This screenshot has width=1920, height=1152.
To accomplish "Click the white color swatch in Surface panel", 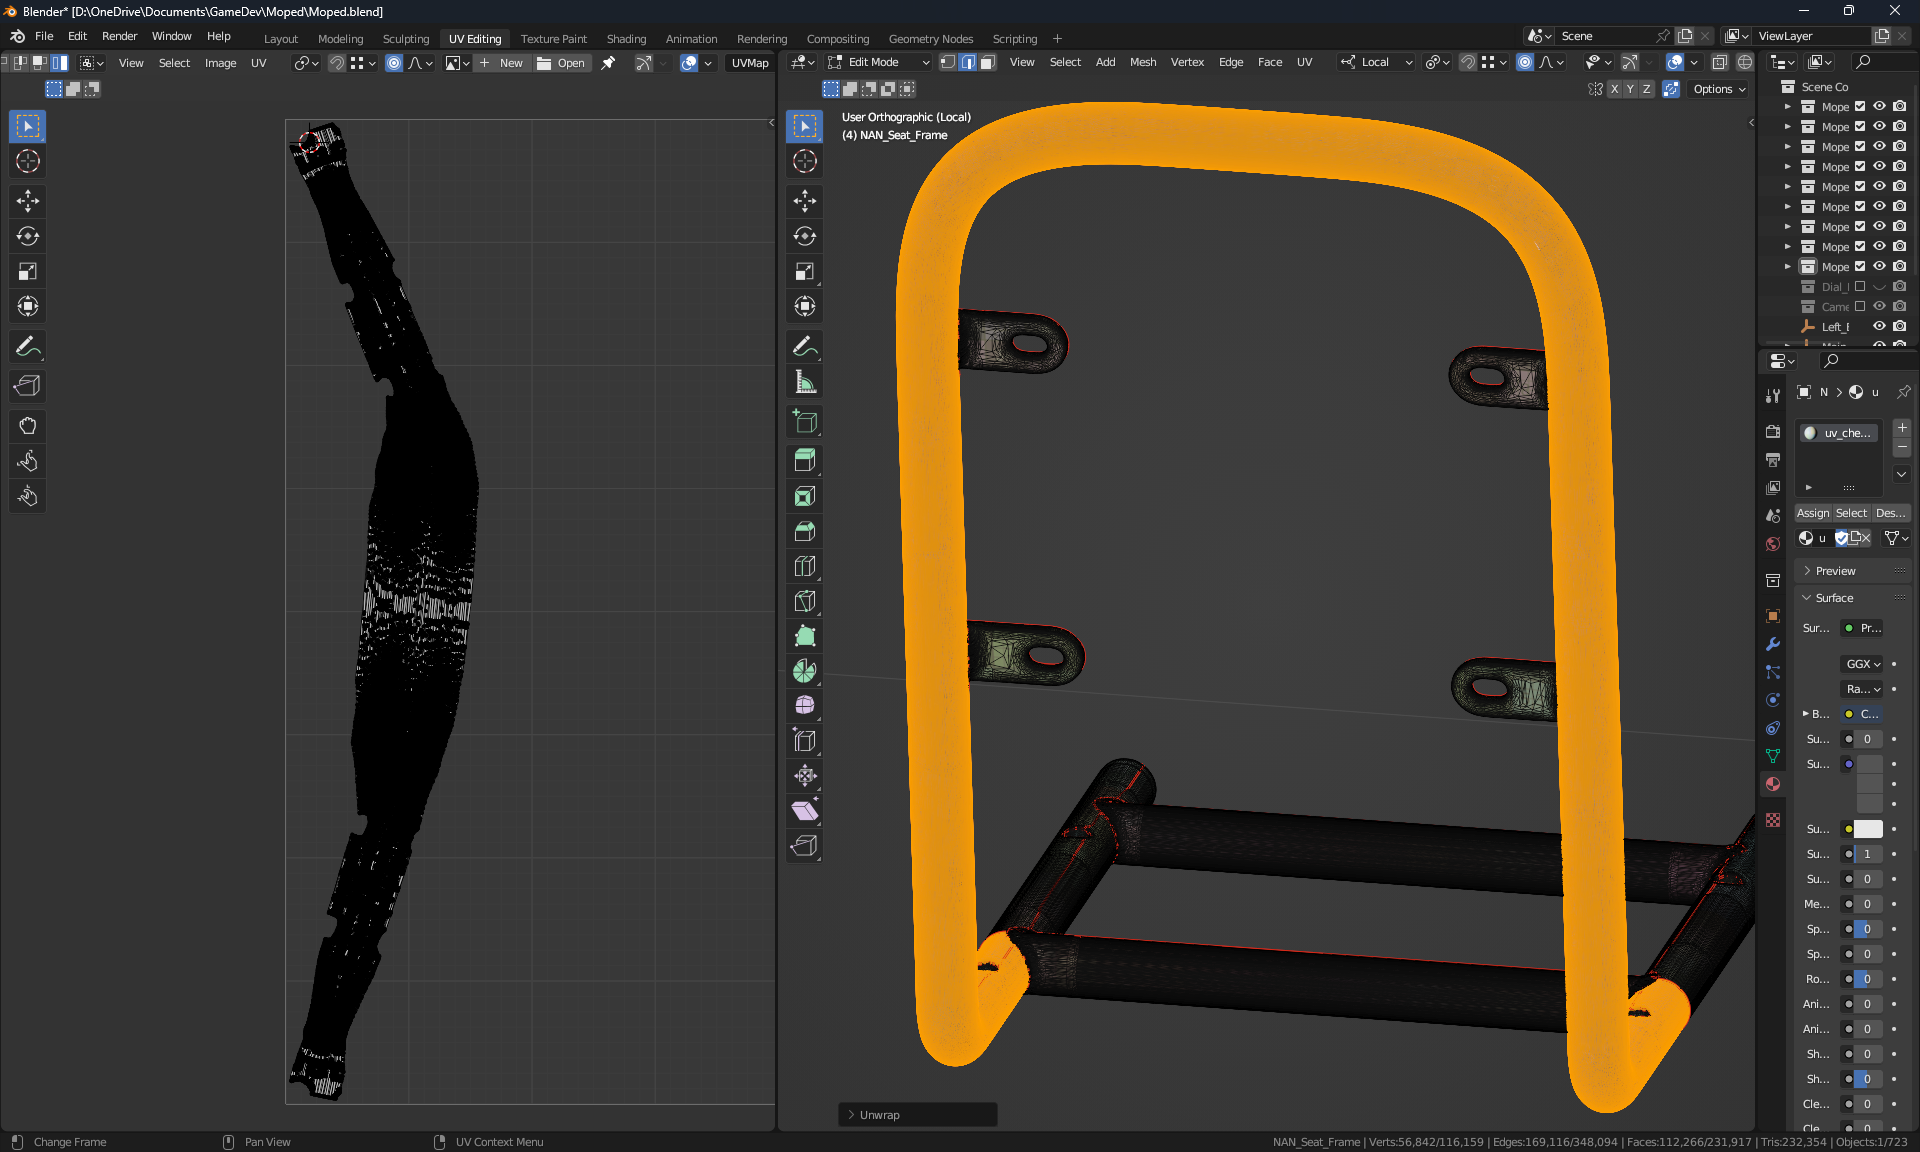I will tap(1868, 829).
